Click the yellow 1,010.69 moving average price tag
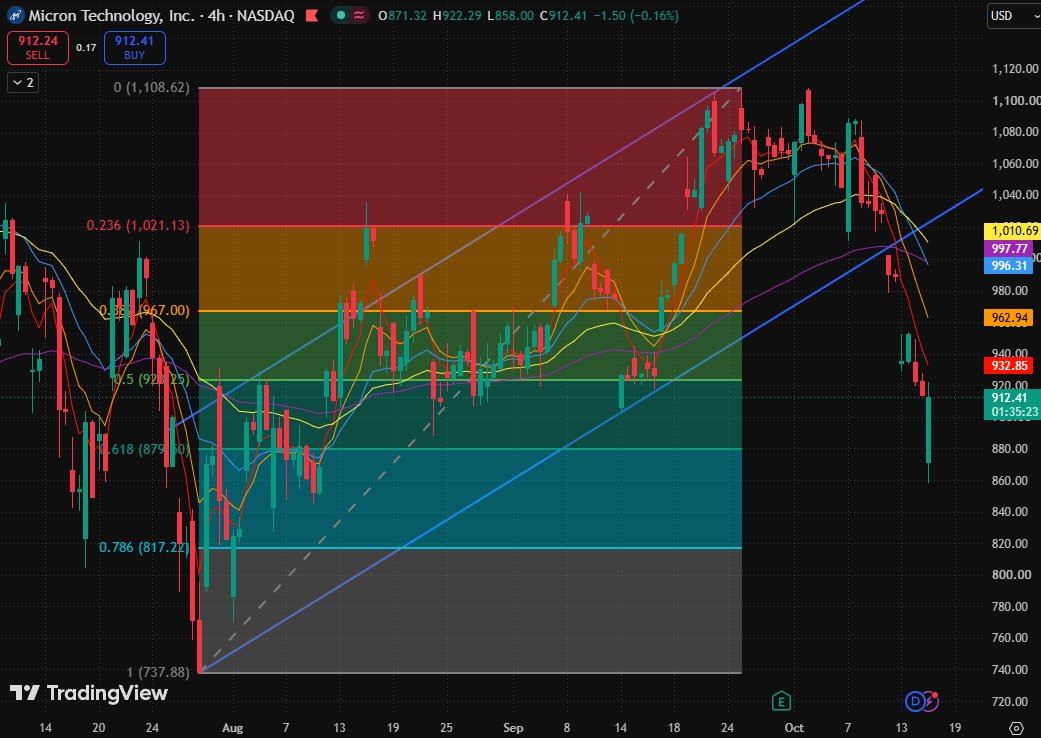The width and height of the screenshot is (1041, 738). (x=1013, y=231)
